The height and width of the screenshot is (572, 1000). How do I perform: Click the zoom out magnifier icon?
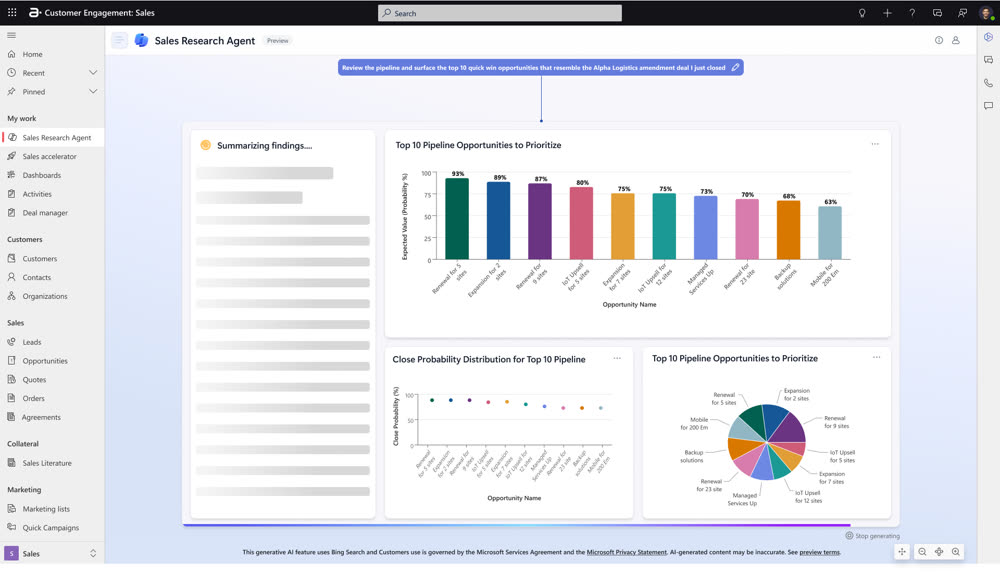pos(922,552)
